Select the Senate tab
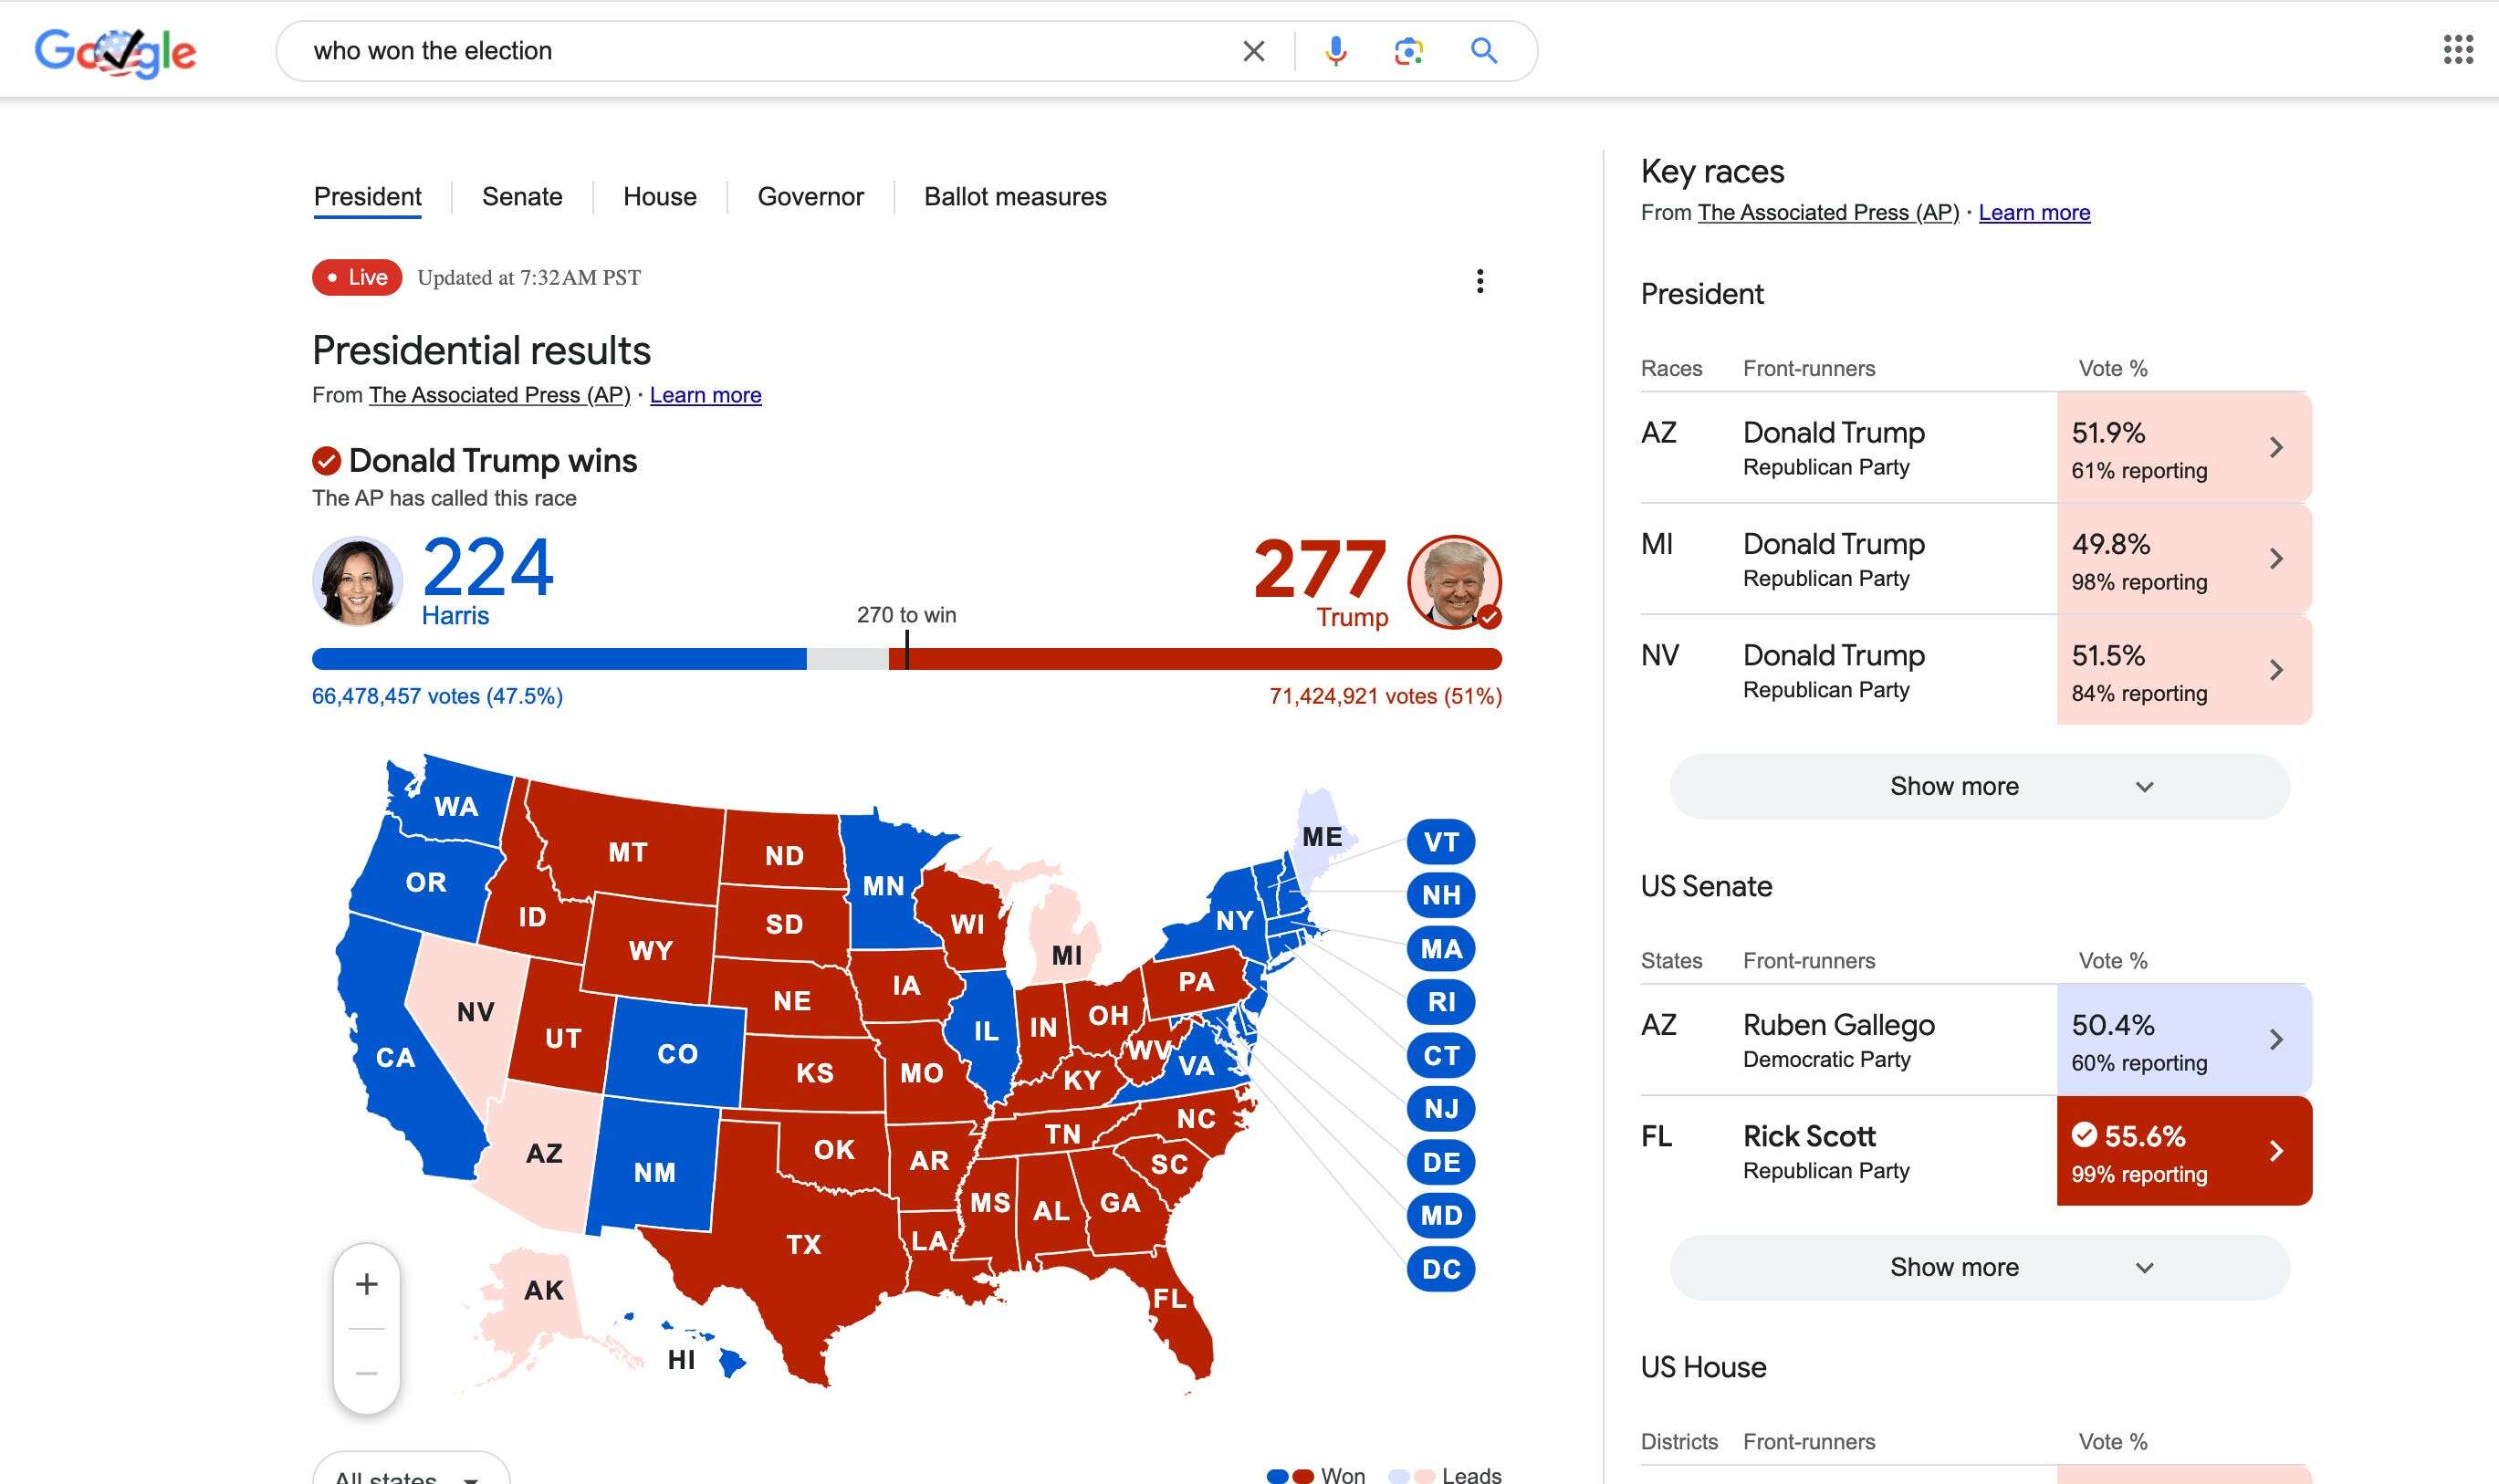Viewport: 2499px width, 1484px height. click(x=523, y=196)
